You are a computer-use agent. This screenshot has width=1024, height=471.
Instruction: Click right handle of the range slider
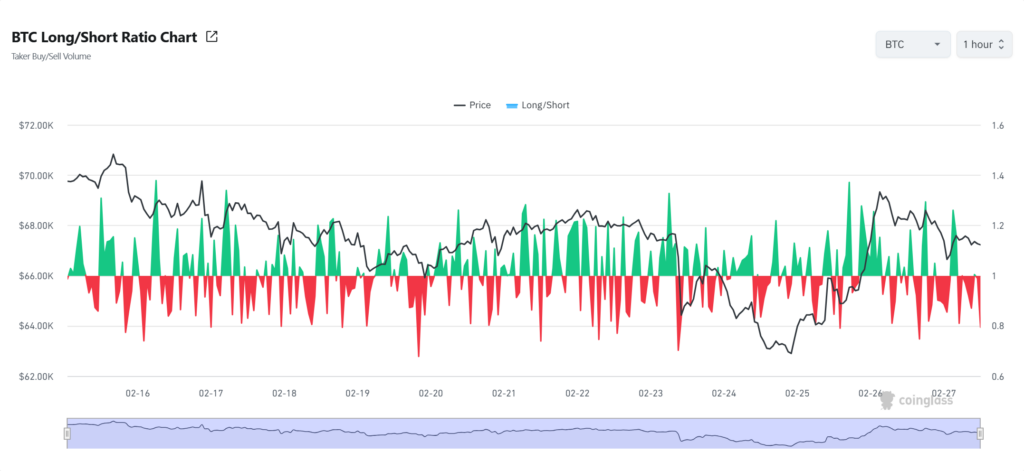coord(980,433)
